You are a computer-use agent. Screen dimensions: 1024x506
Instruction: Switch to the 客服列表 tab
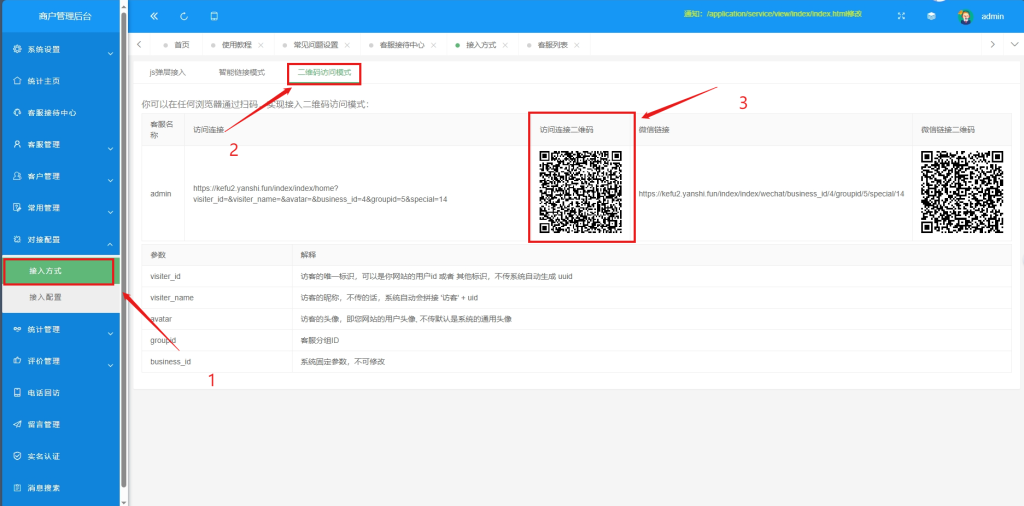[x=552, y=45]
